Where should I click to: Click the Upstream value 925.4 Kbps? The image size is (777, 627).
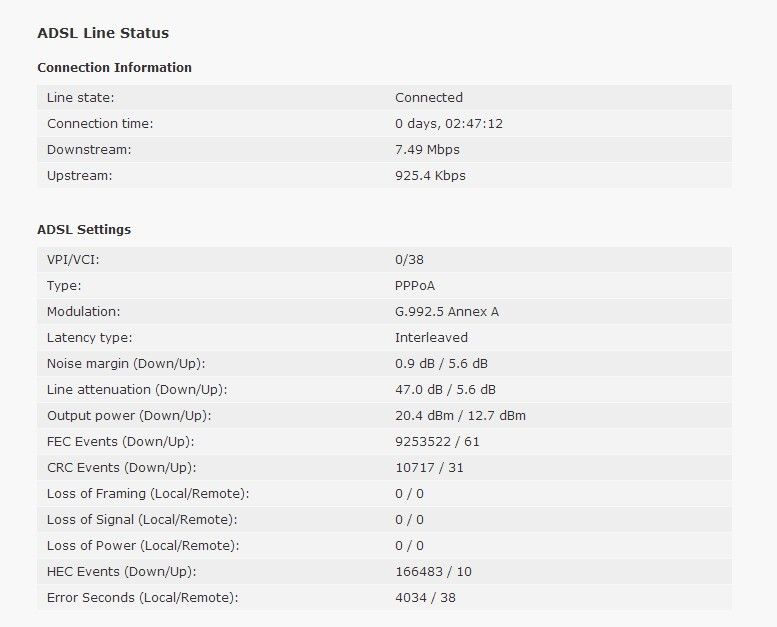[430, 175]
